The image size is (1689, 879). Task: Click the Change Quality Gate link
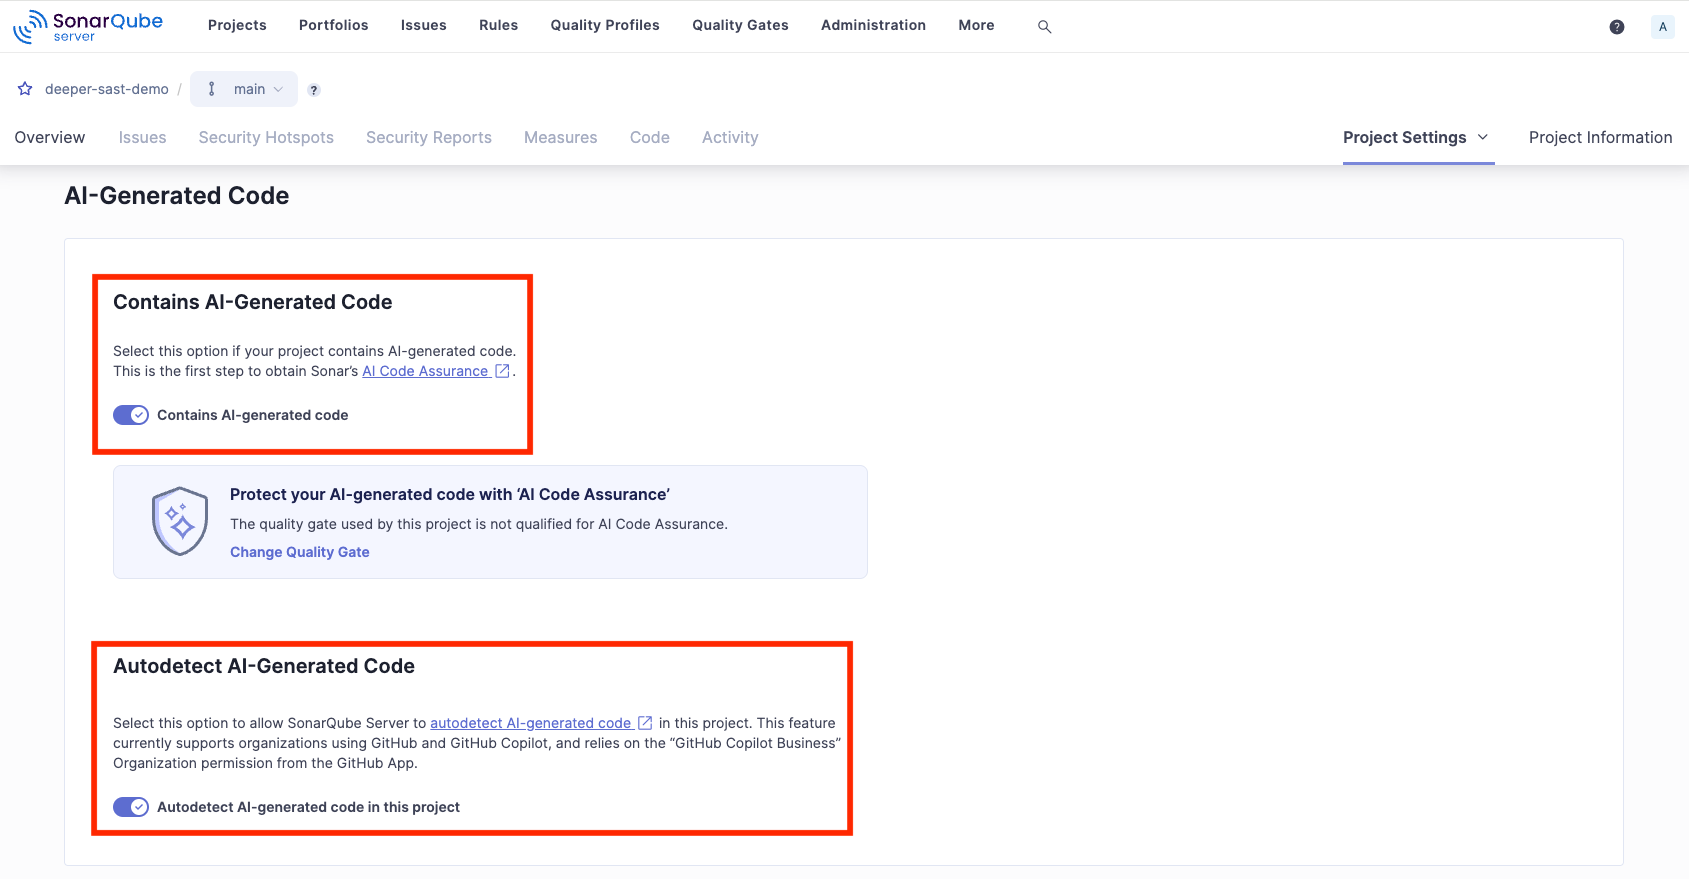tap(300, 552)
